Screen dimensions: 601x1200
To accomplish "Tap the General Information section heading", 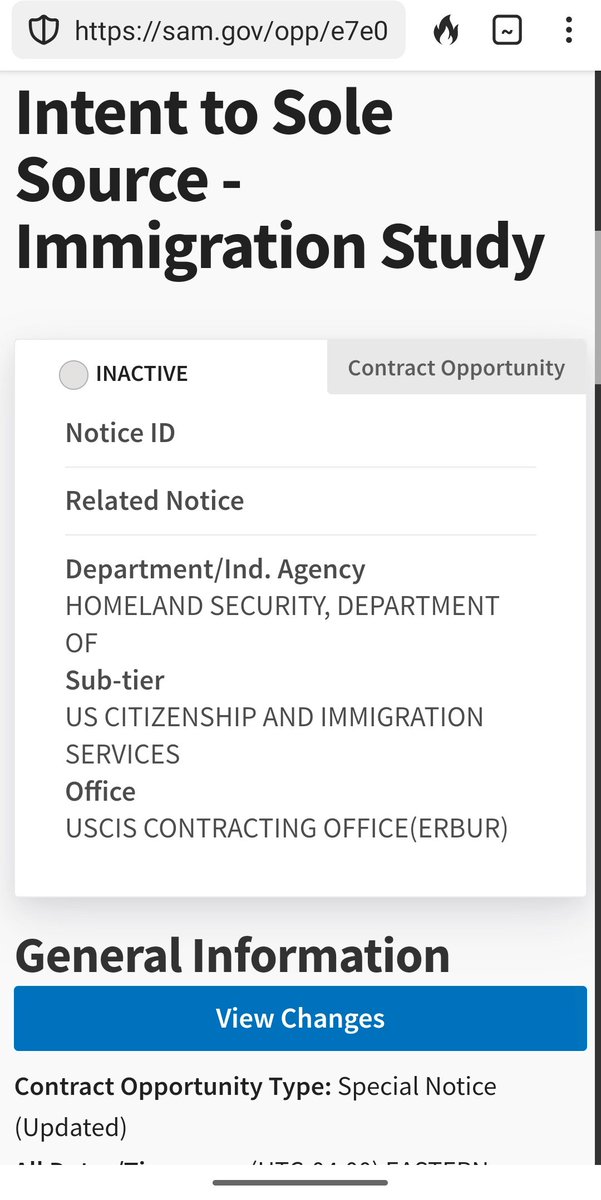I will coord(232,955).
